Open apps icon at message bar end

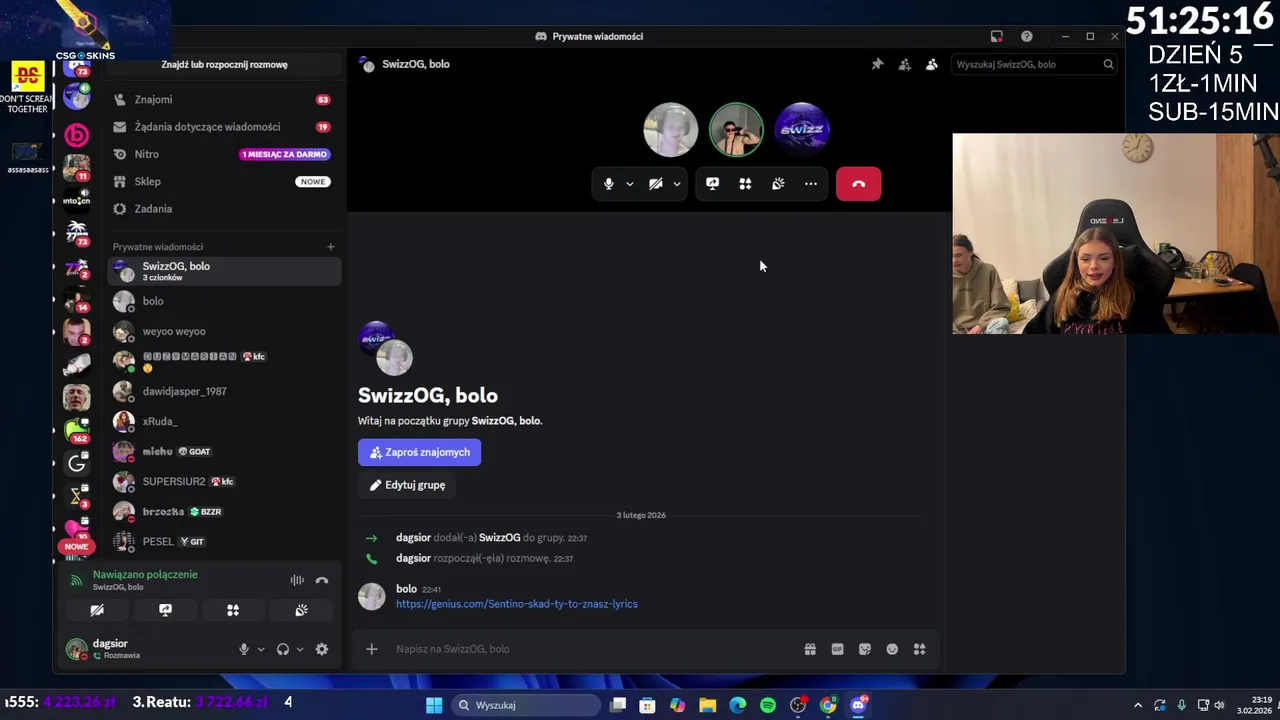(919, 649)
